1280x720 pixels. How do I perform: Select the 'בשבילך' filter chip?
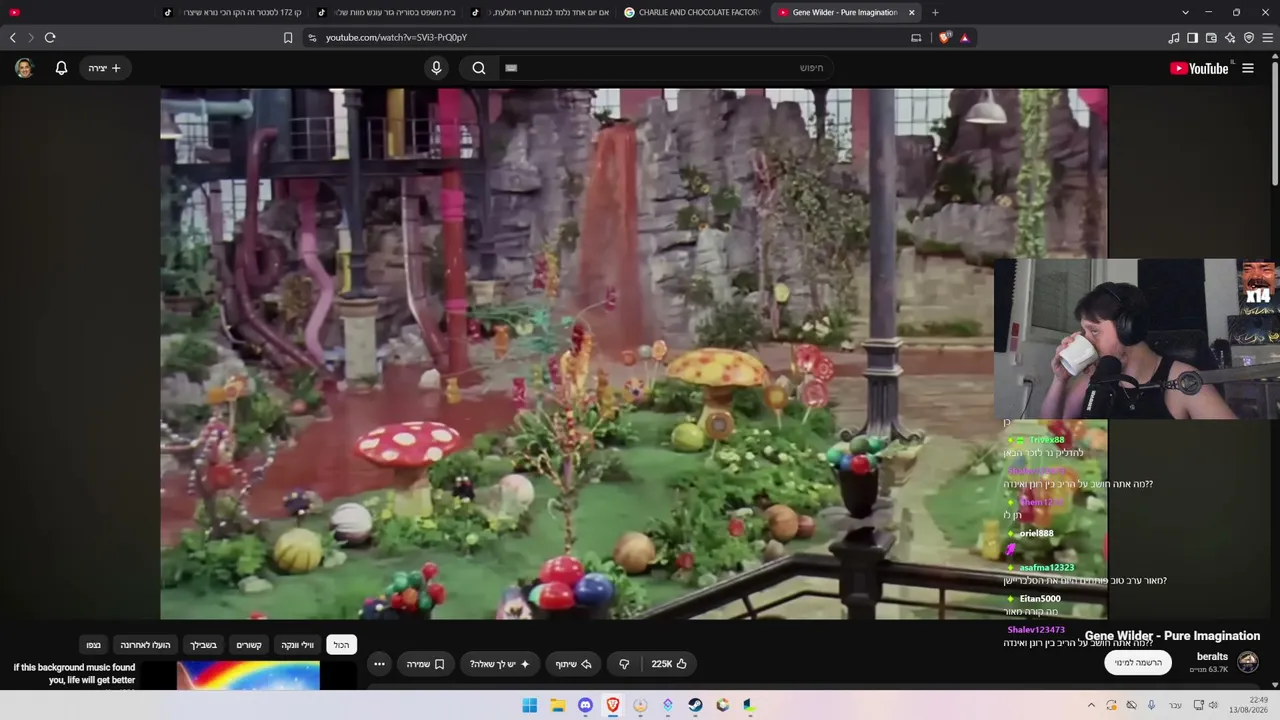tap(204, 645)
